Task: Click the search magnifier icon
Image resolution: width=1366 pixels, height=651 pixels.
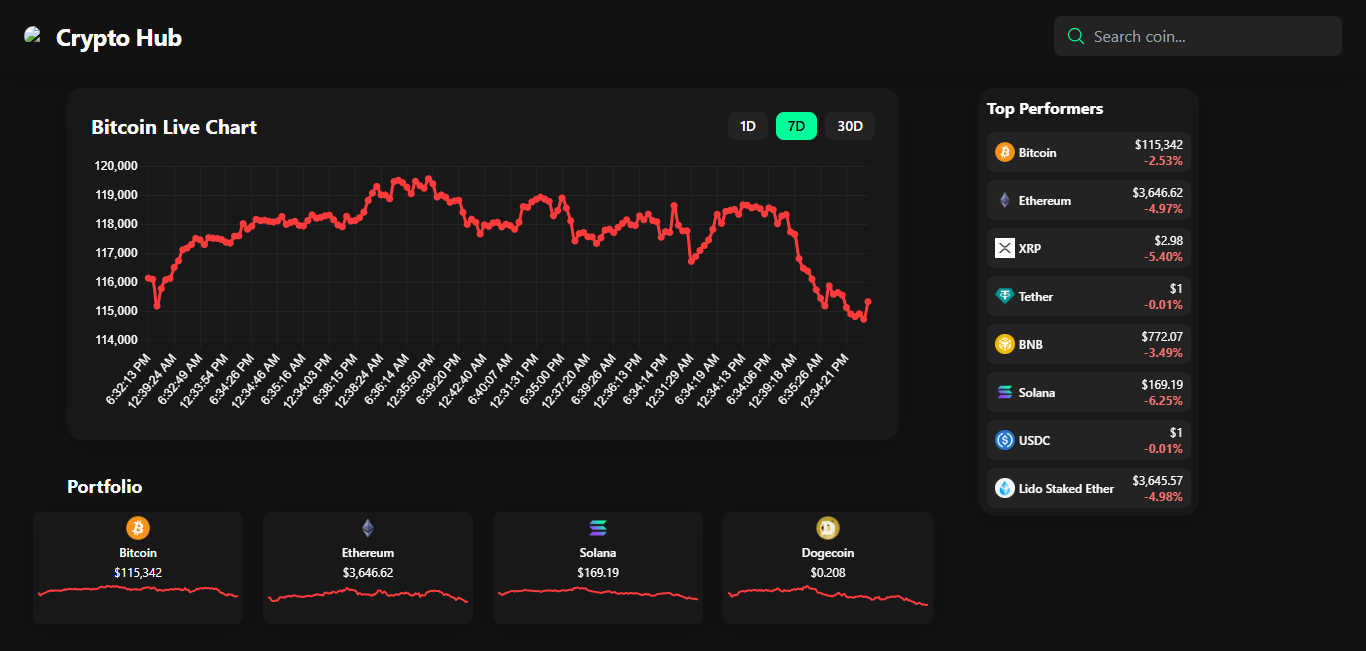Action: (1076, 36)
